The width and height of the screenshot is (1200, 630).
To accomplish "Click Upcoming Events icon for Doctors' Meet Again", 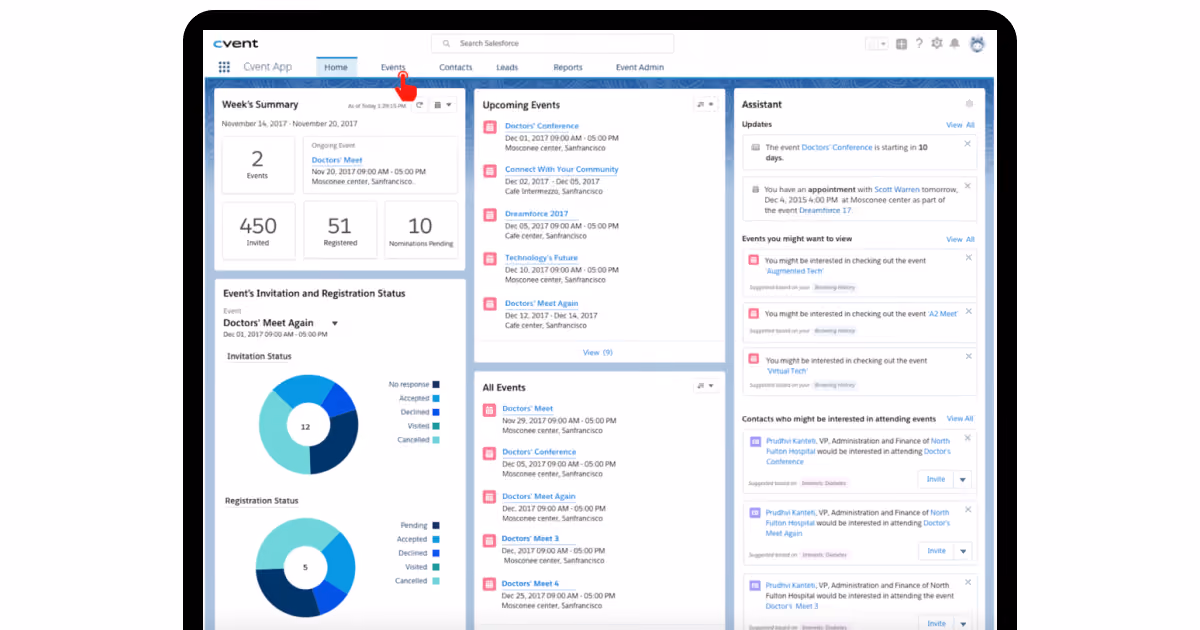I will [490, 304].
